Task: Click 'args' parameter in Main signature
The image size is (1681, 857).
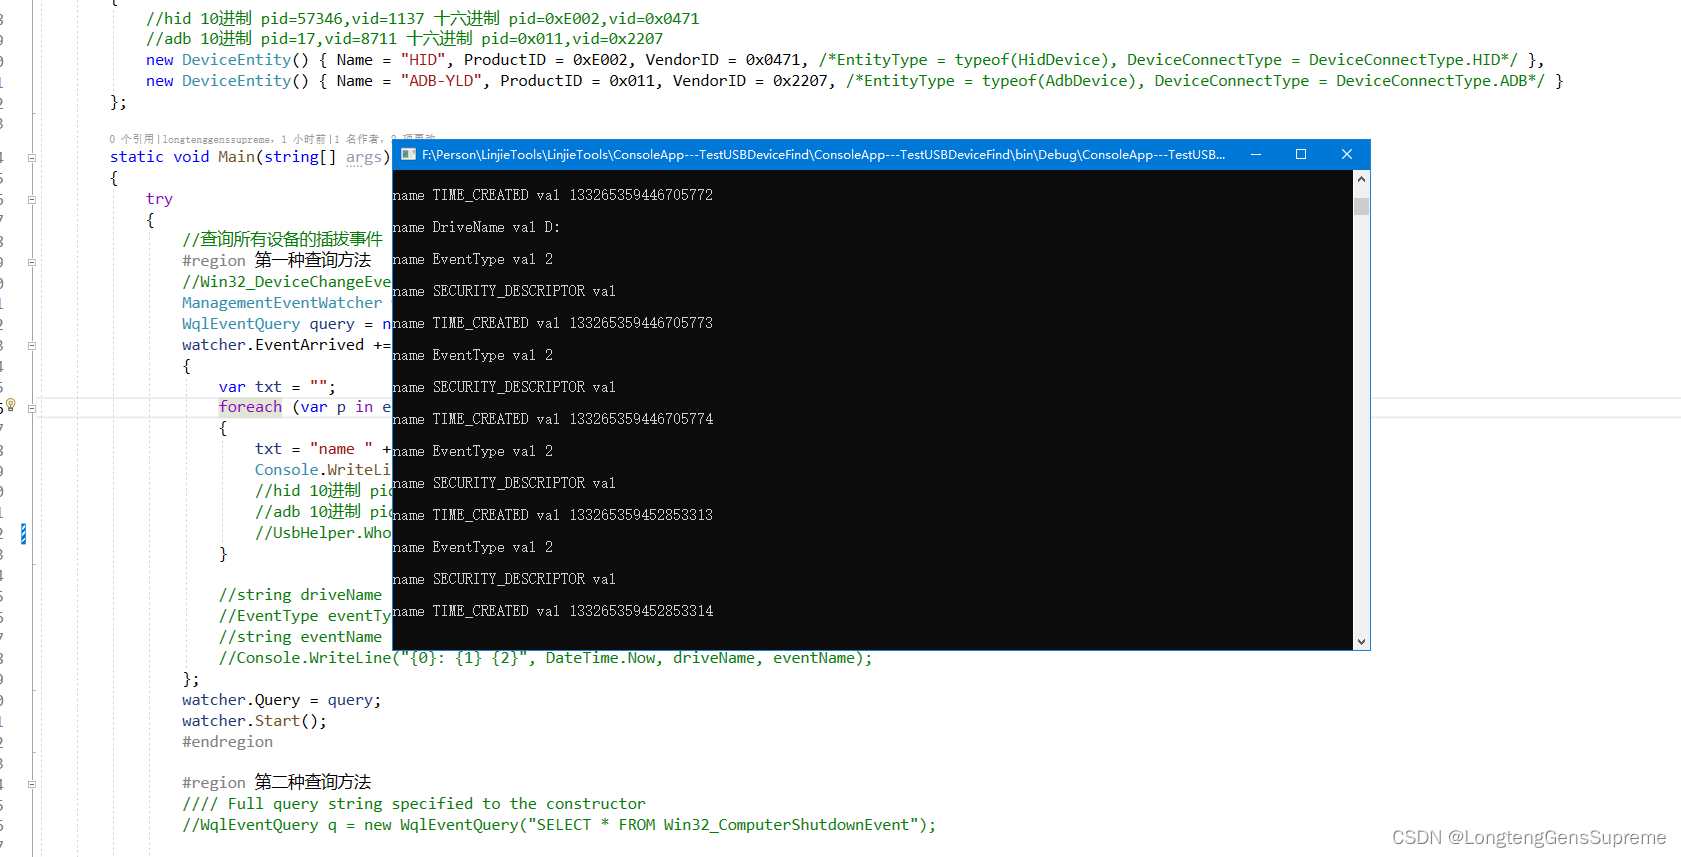Action: (364, 157)
